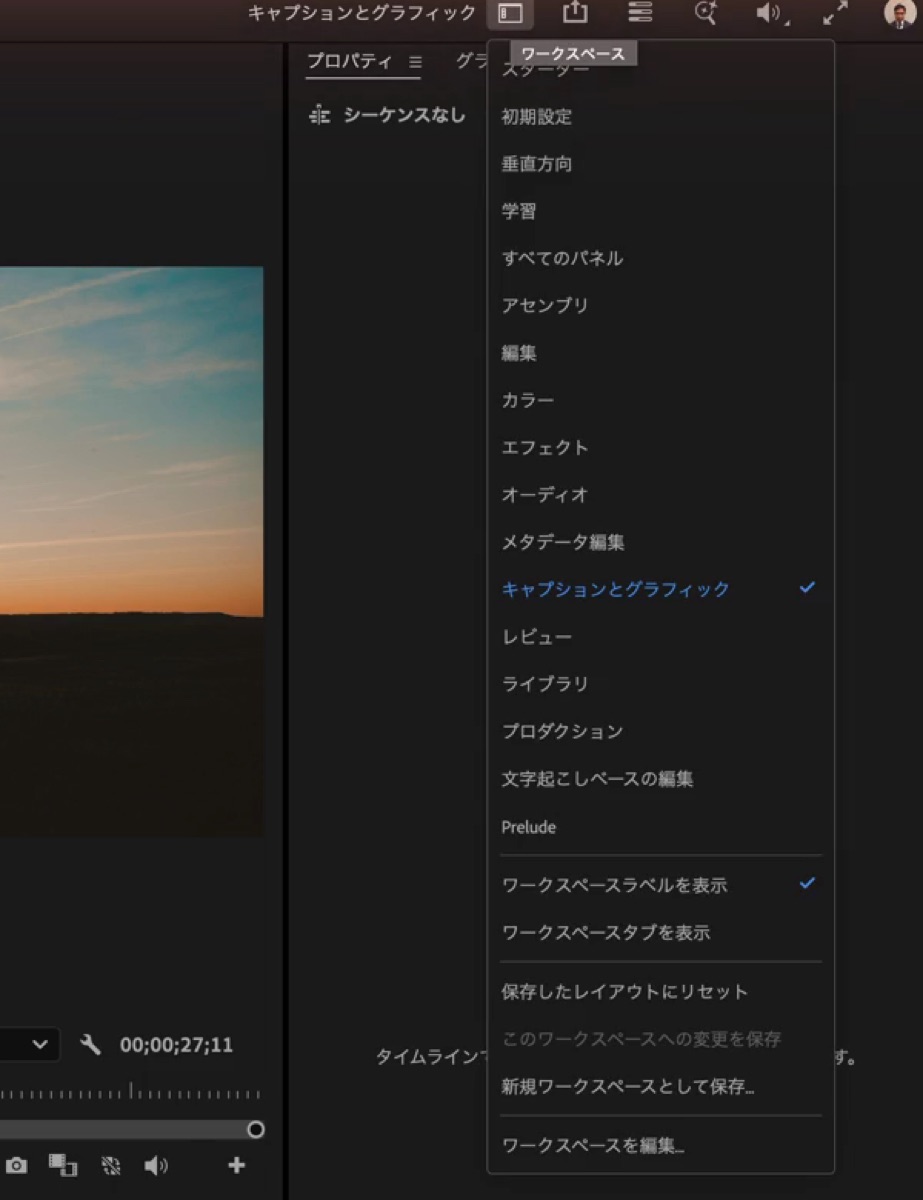This screenshot has height=1200, width=923.
Task: Open the user profile avatar
Action: [x=900, y=13]
